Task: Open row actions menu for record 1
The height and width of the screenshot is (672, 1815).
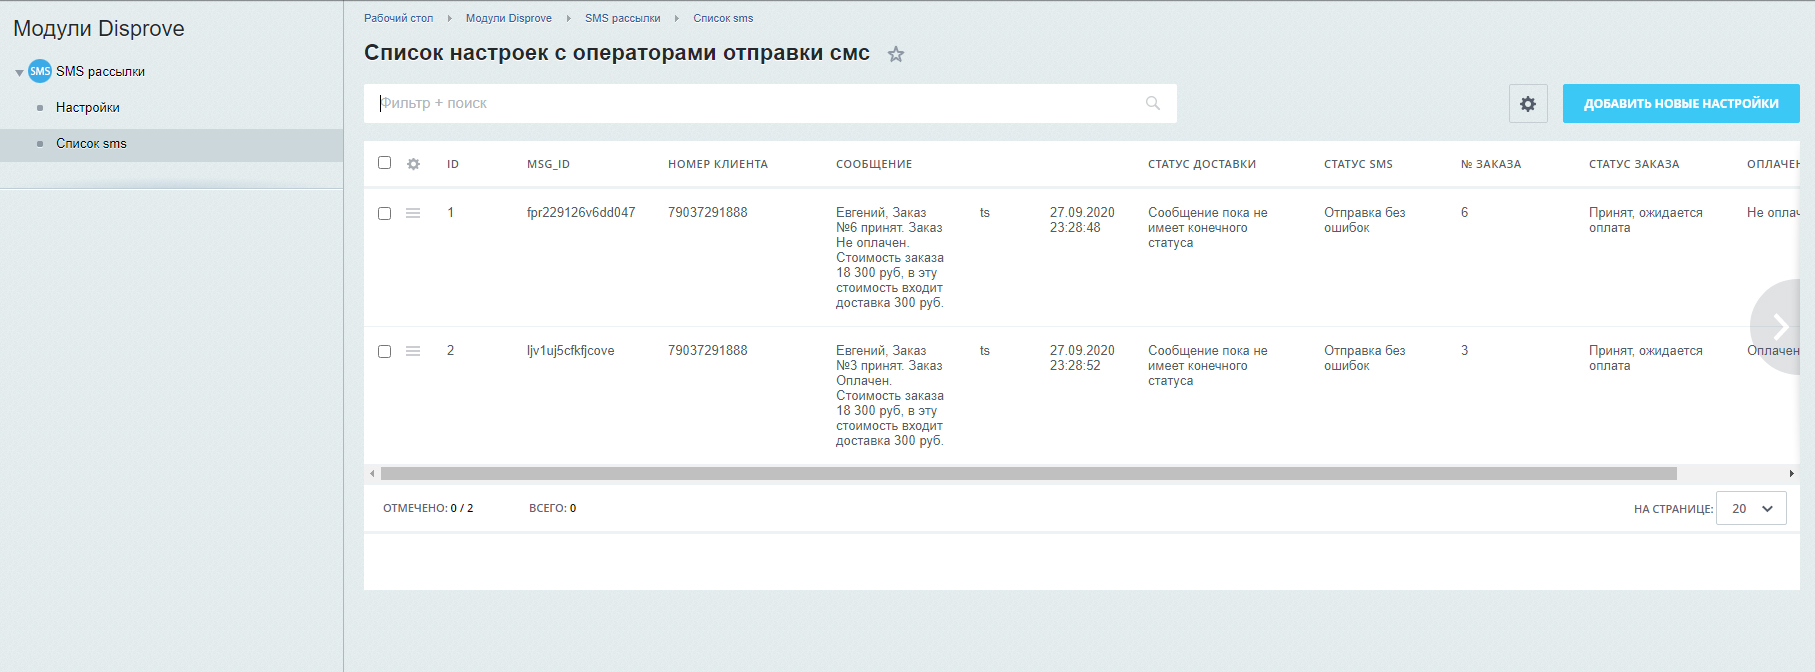Action: point(413,213)
